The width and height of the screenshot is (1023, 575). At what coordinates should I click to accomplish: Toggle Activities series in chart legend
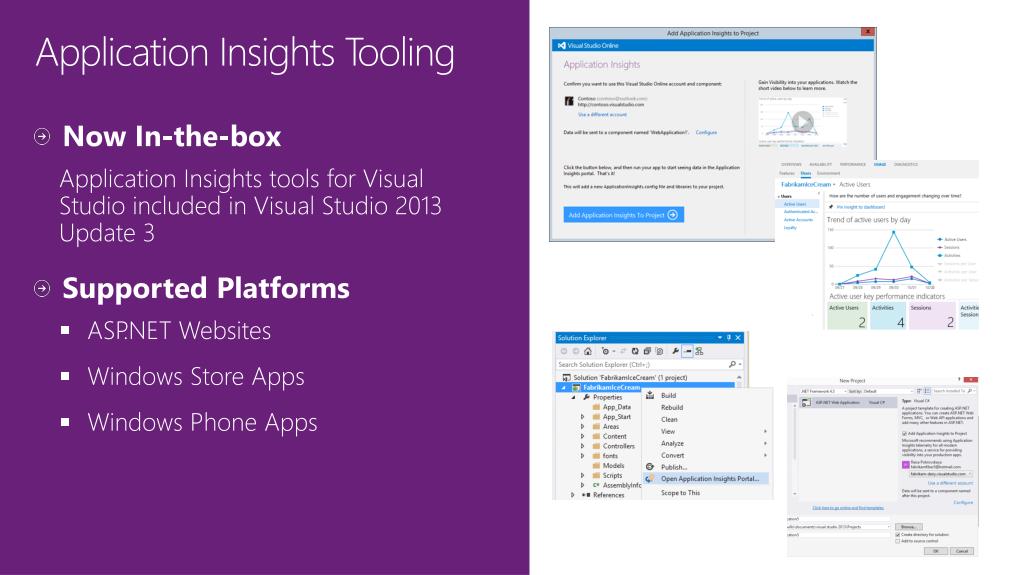click(x=950, y=255)
